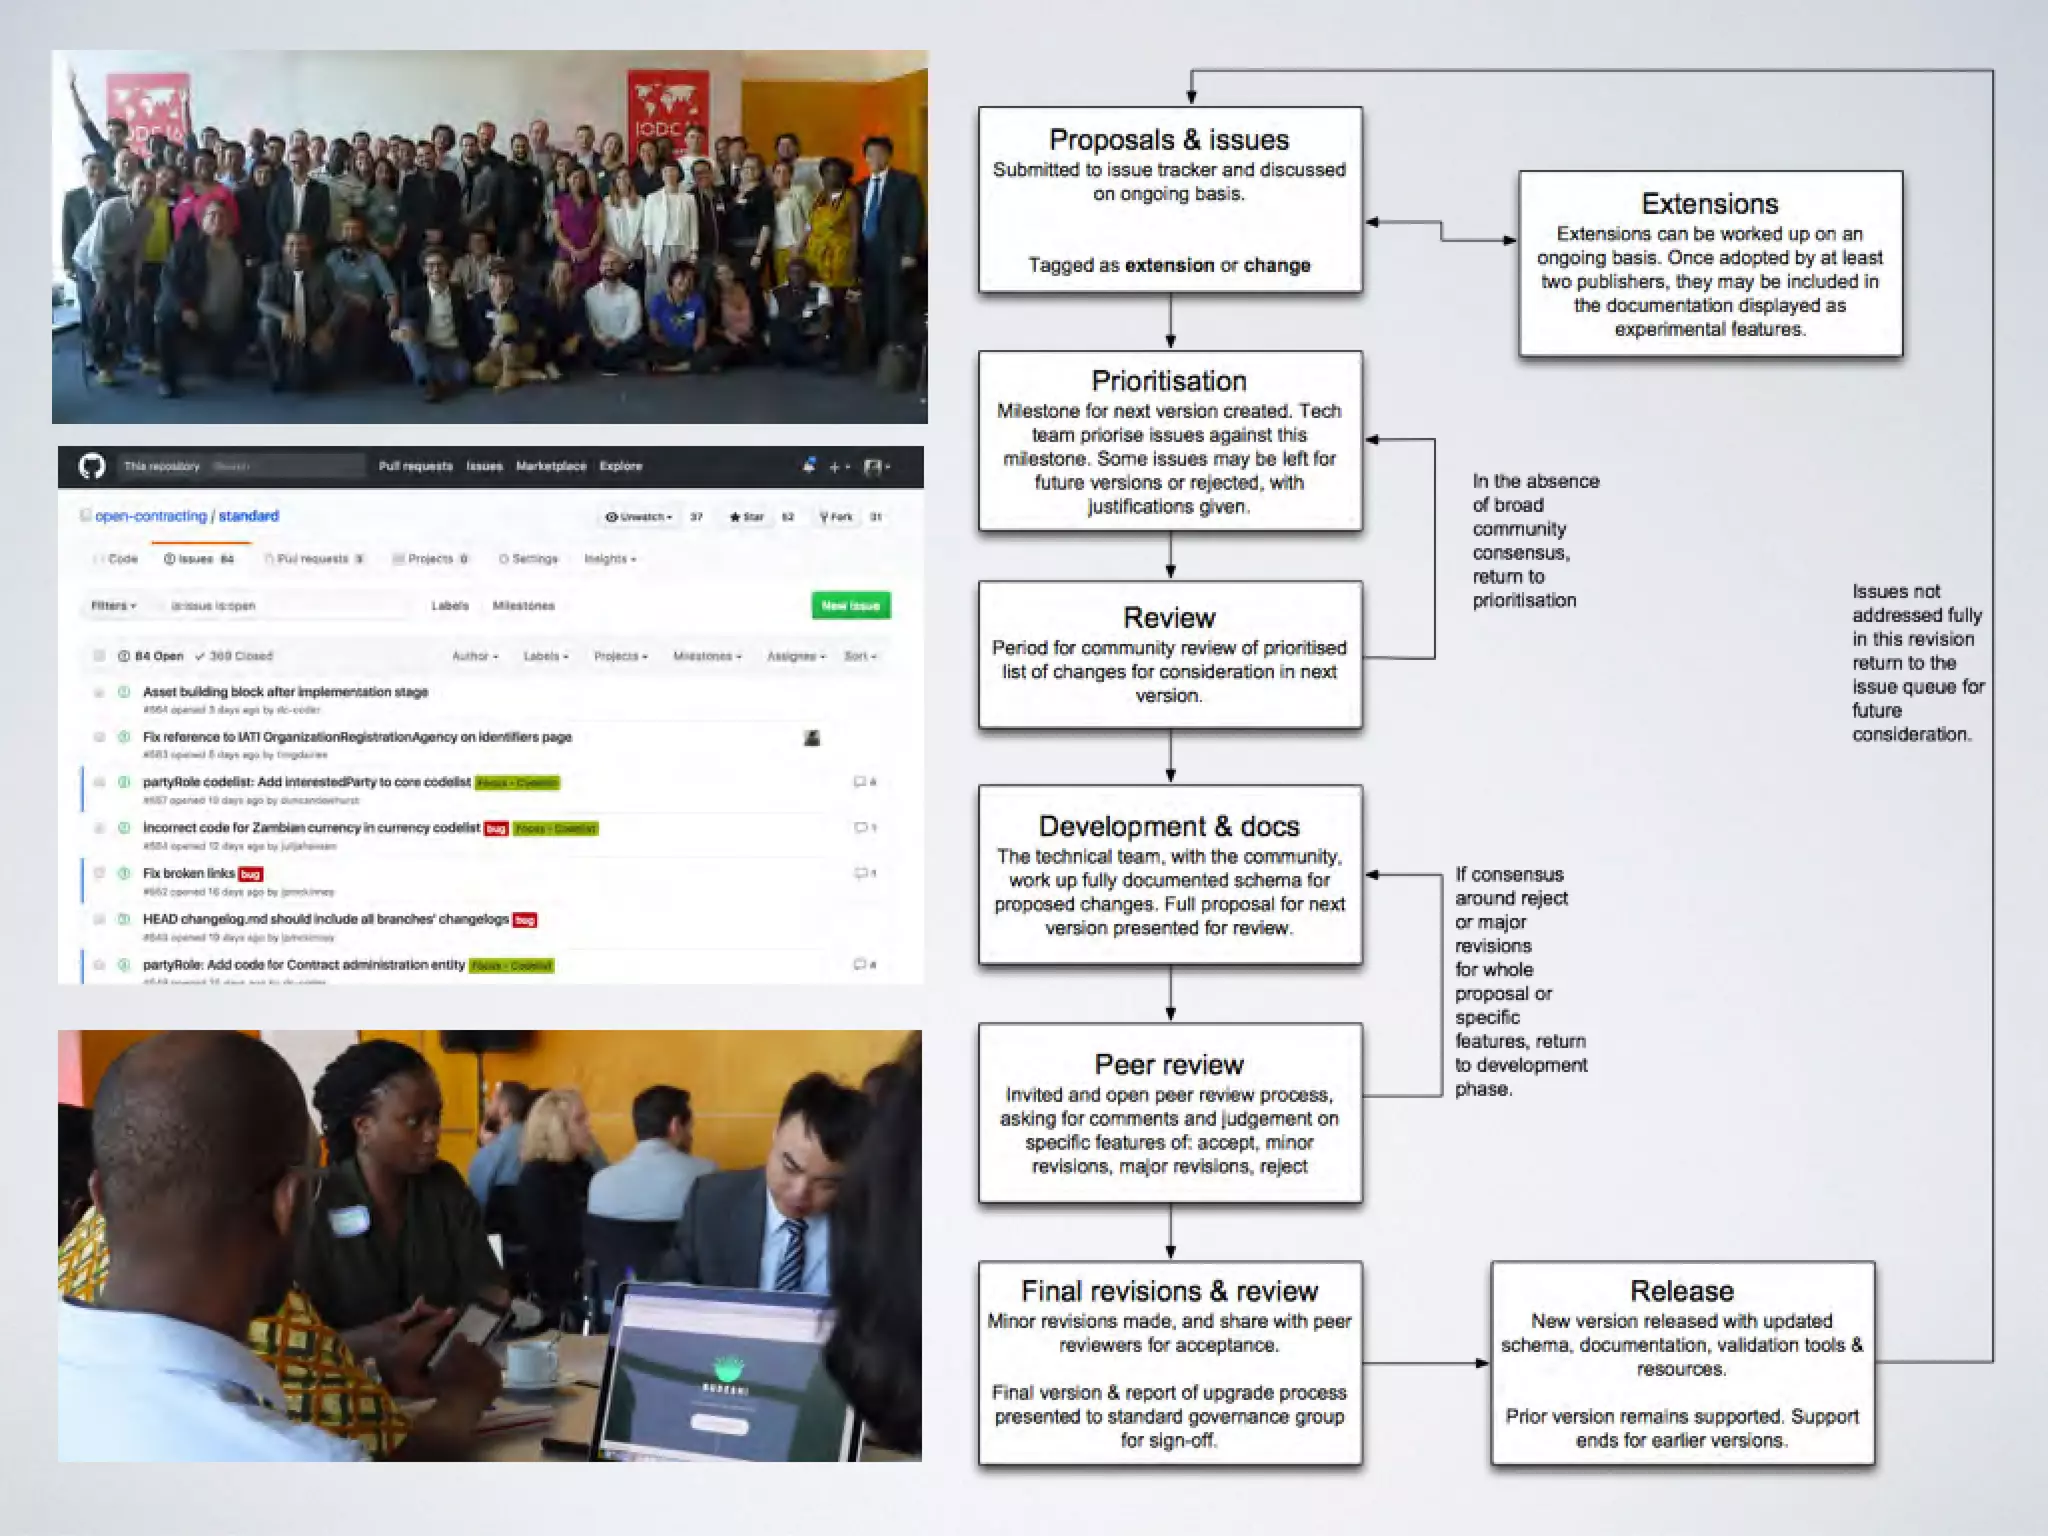Screen dimensions: 2048x1536
Task: Open the Sort dropdown
Action: [859, 656]
